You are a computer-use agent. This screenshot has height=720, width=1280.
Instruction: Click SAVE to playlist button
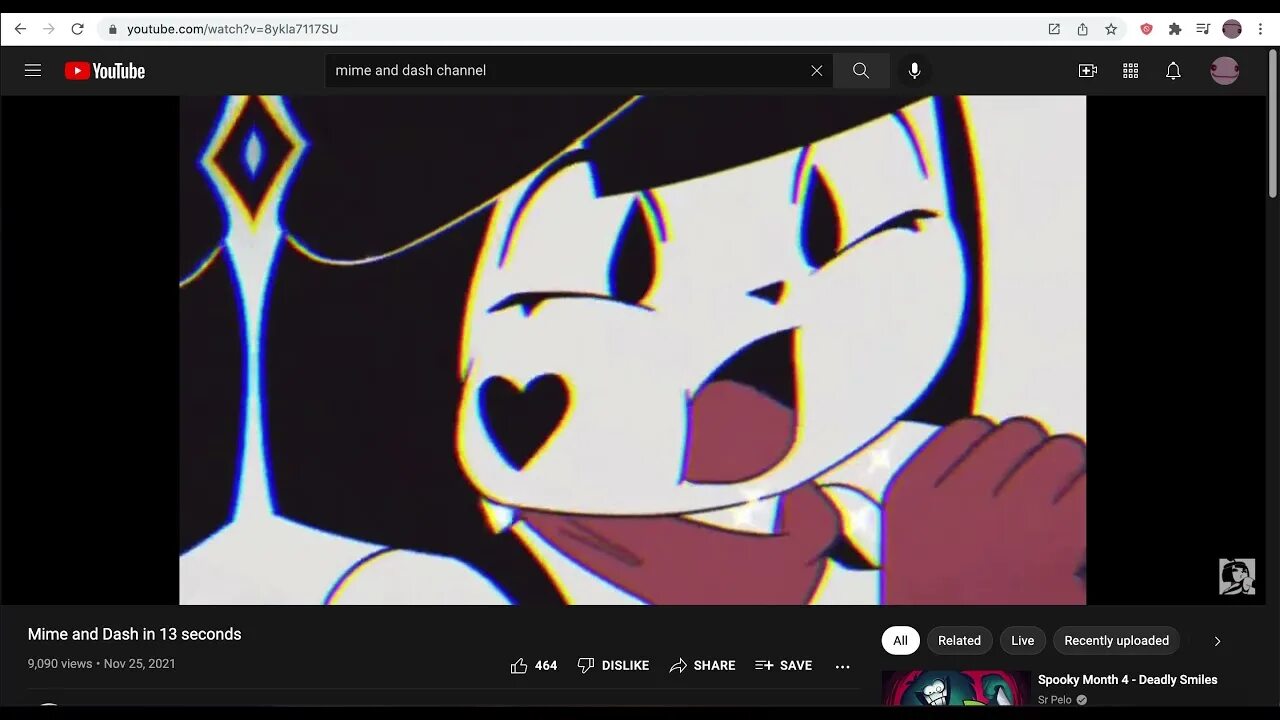pyautogui.click(x=783, y=666)
